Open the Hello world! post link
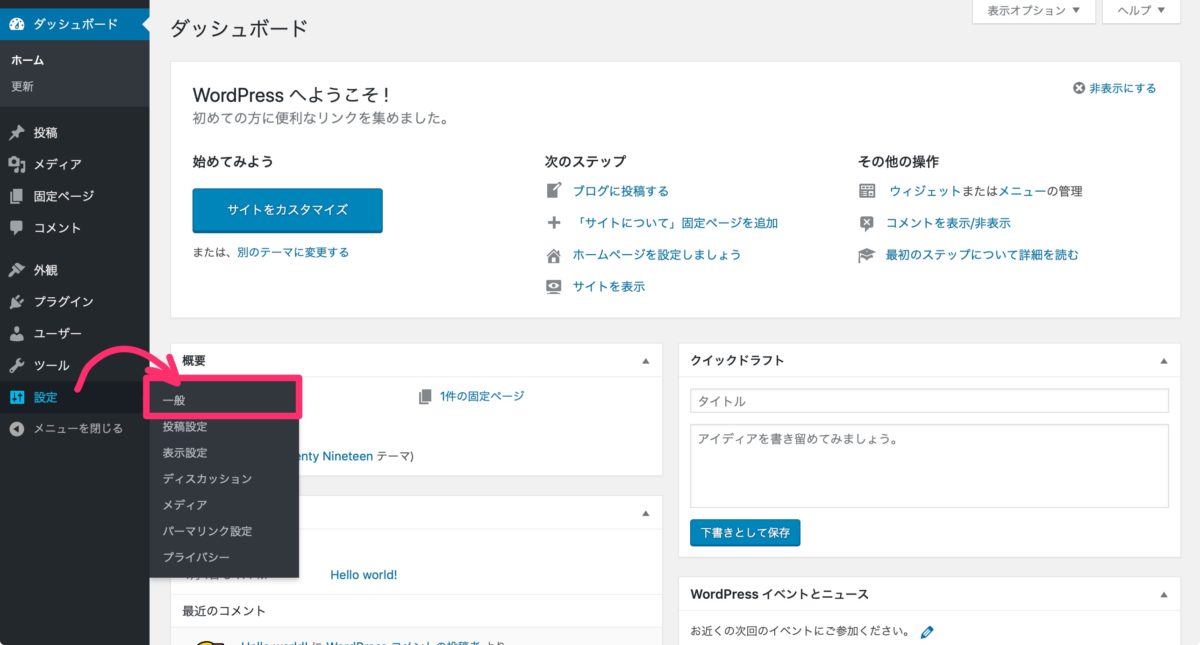Screen dimensions: 1200x645 (364, 575)
